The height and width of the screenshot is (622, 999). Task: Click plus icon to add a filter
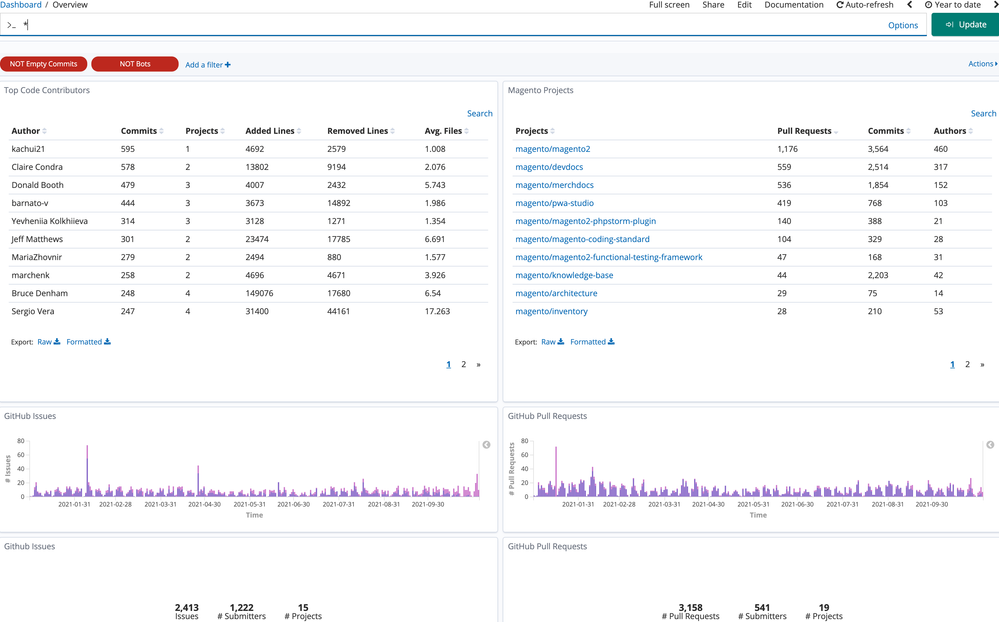228,65
